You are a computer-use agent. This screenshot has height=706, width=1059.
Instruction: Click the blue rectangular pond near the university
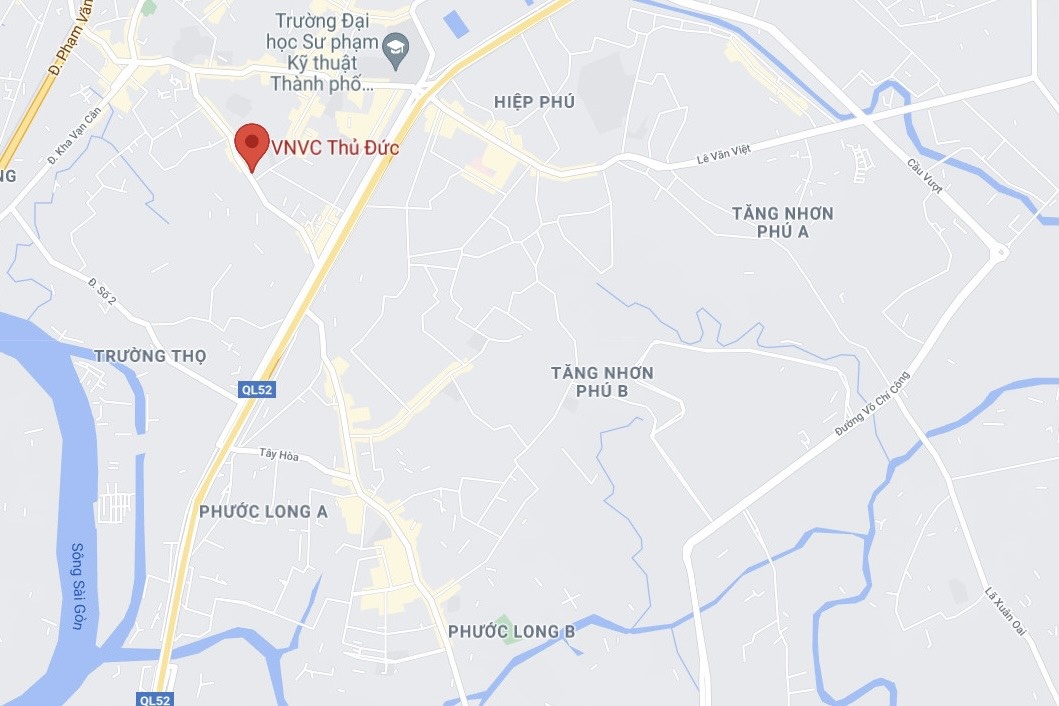pos(457,24)
